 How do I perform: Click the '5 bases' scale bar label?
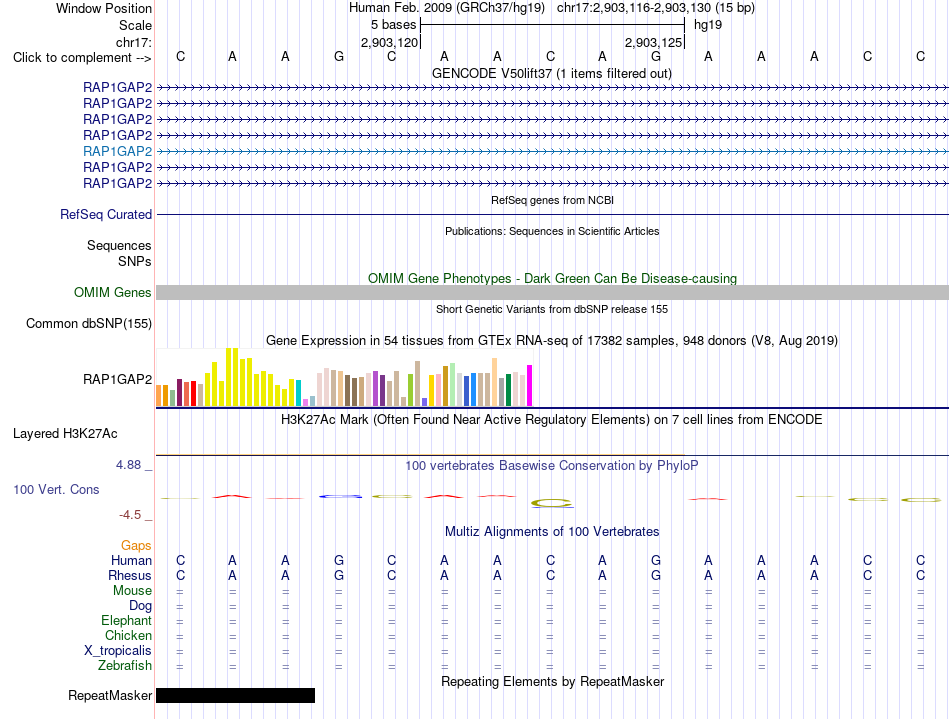(x=394, y=25)
